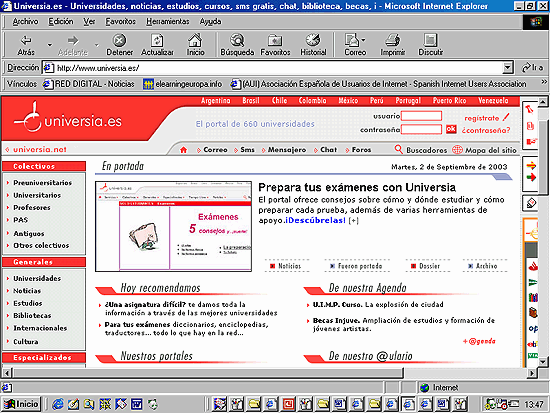Launch Word from the quick launch bar
The width and height of the screenshot is (550, 413).
136,405
